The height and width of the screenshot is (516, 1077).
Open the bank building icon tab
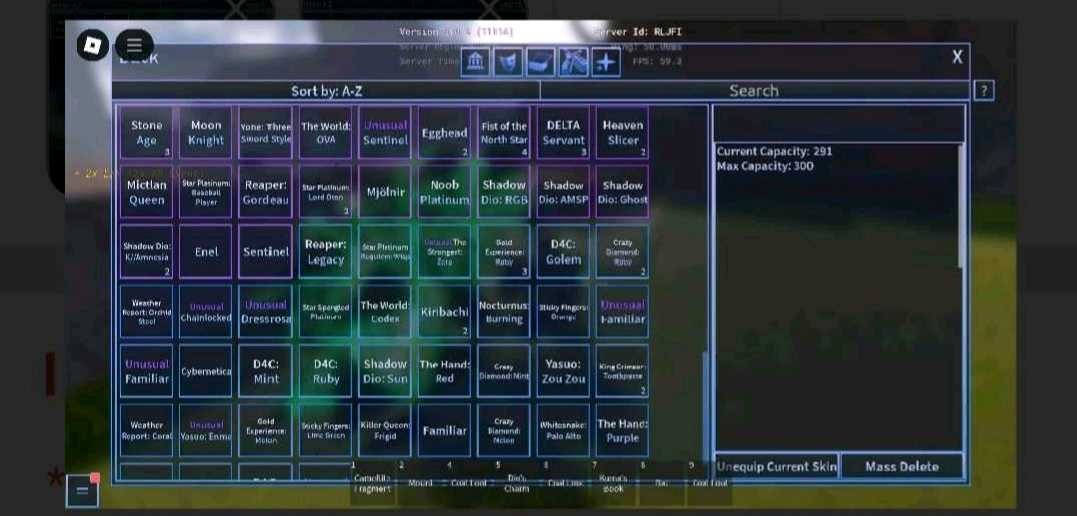(x=475, y=63)
